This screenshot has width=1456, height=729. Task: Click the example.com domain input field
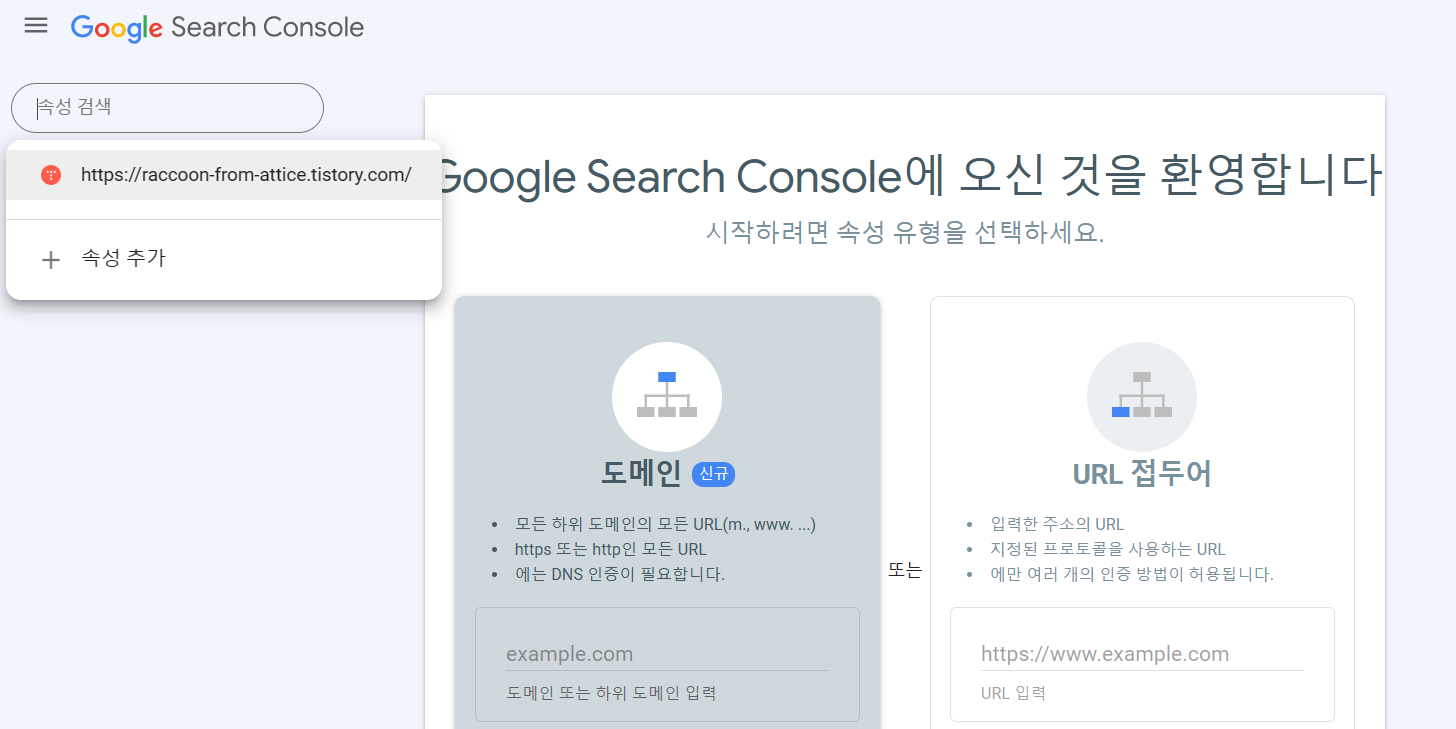[667, 655]
